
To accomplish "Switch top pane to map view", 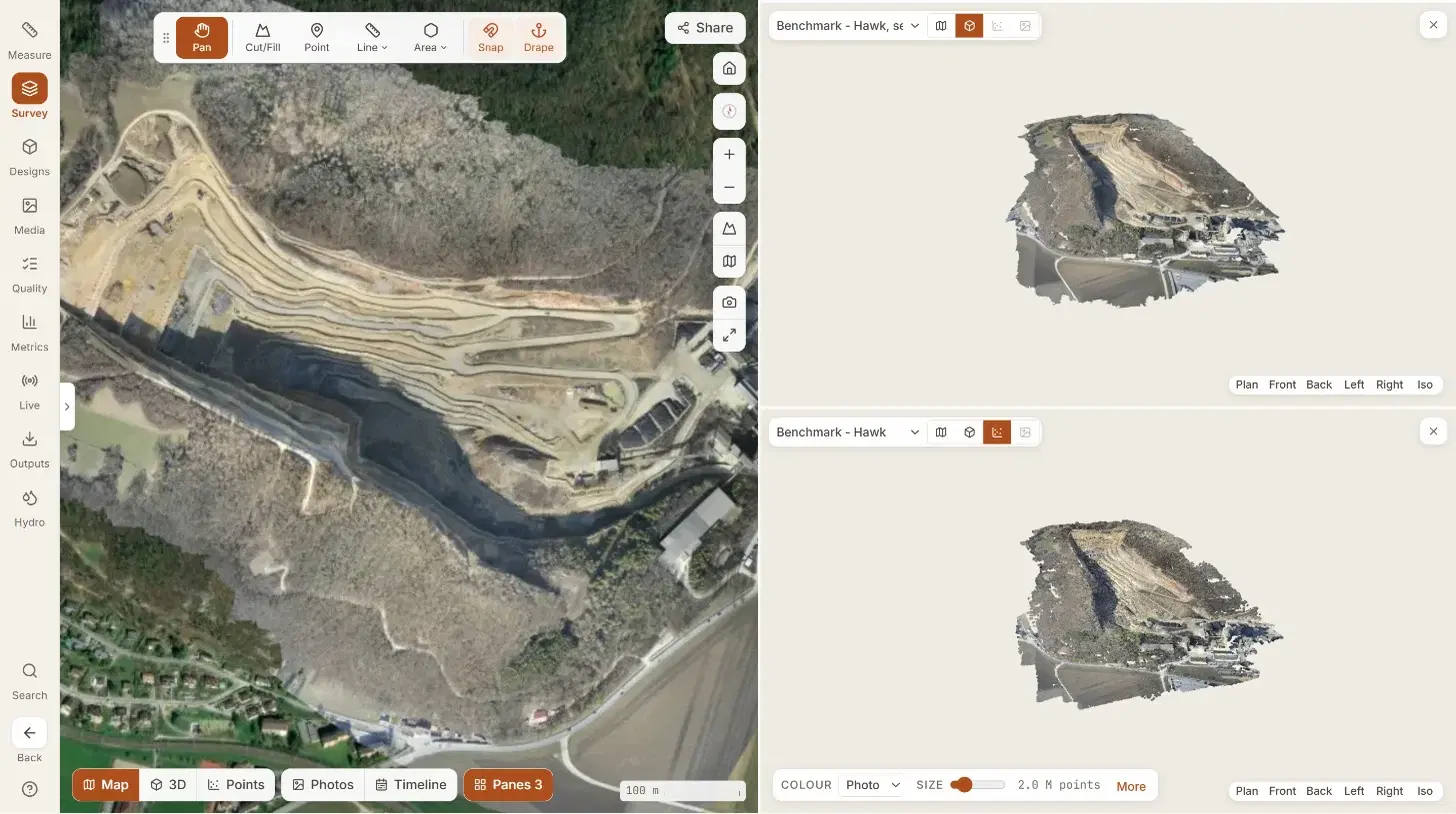I will (x=941, y=26).
